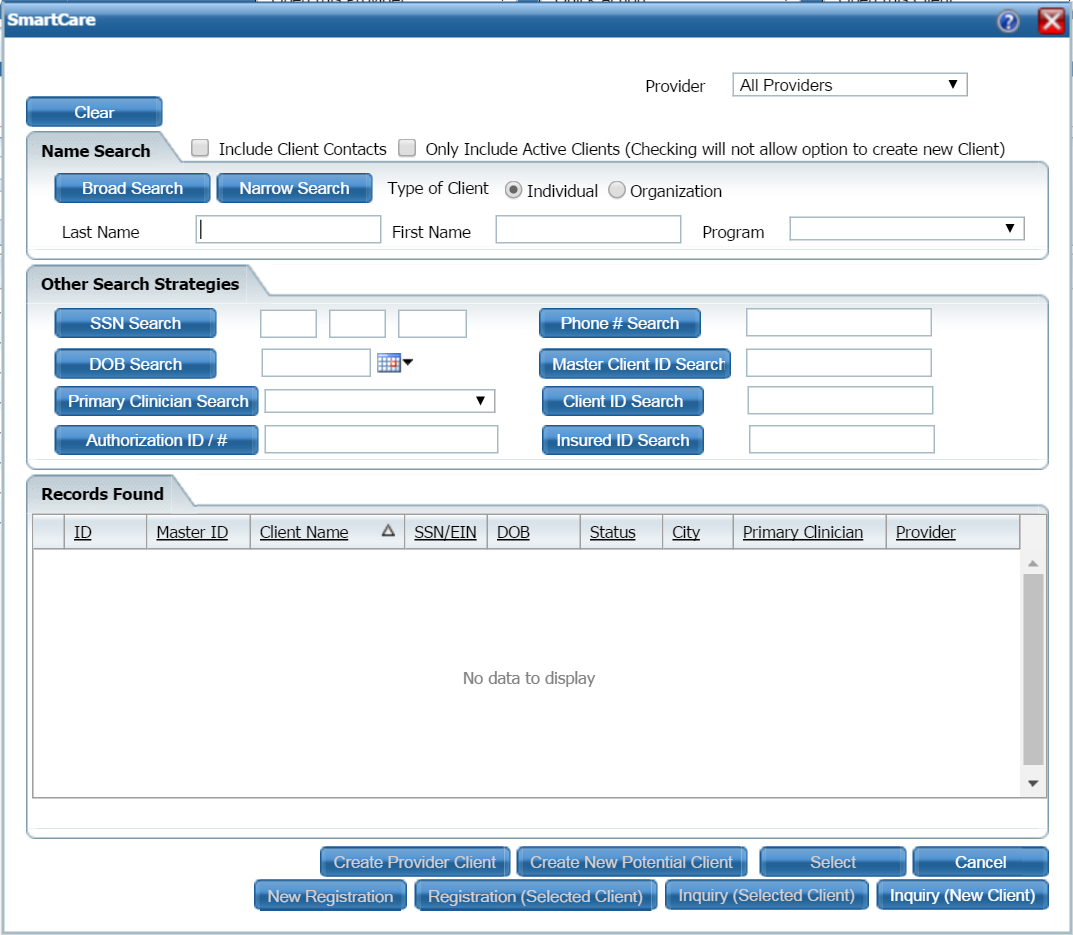Check Only Include Active Clients
This screenshot has height=935, width=1073.
[407, 147]
